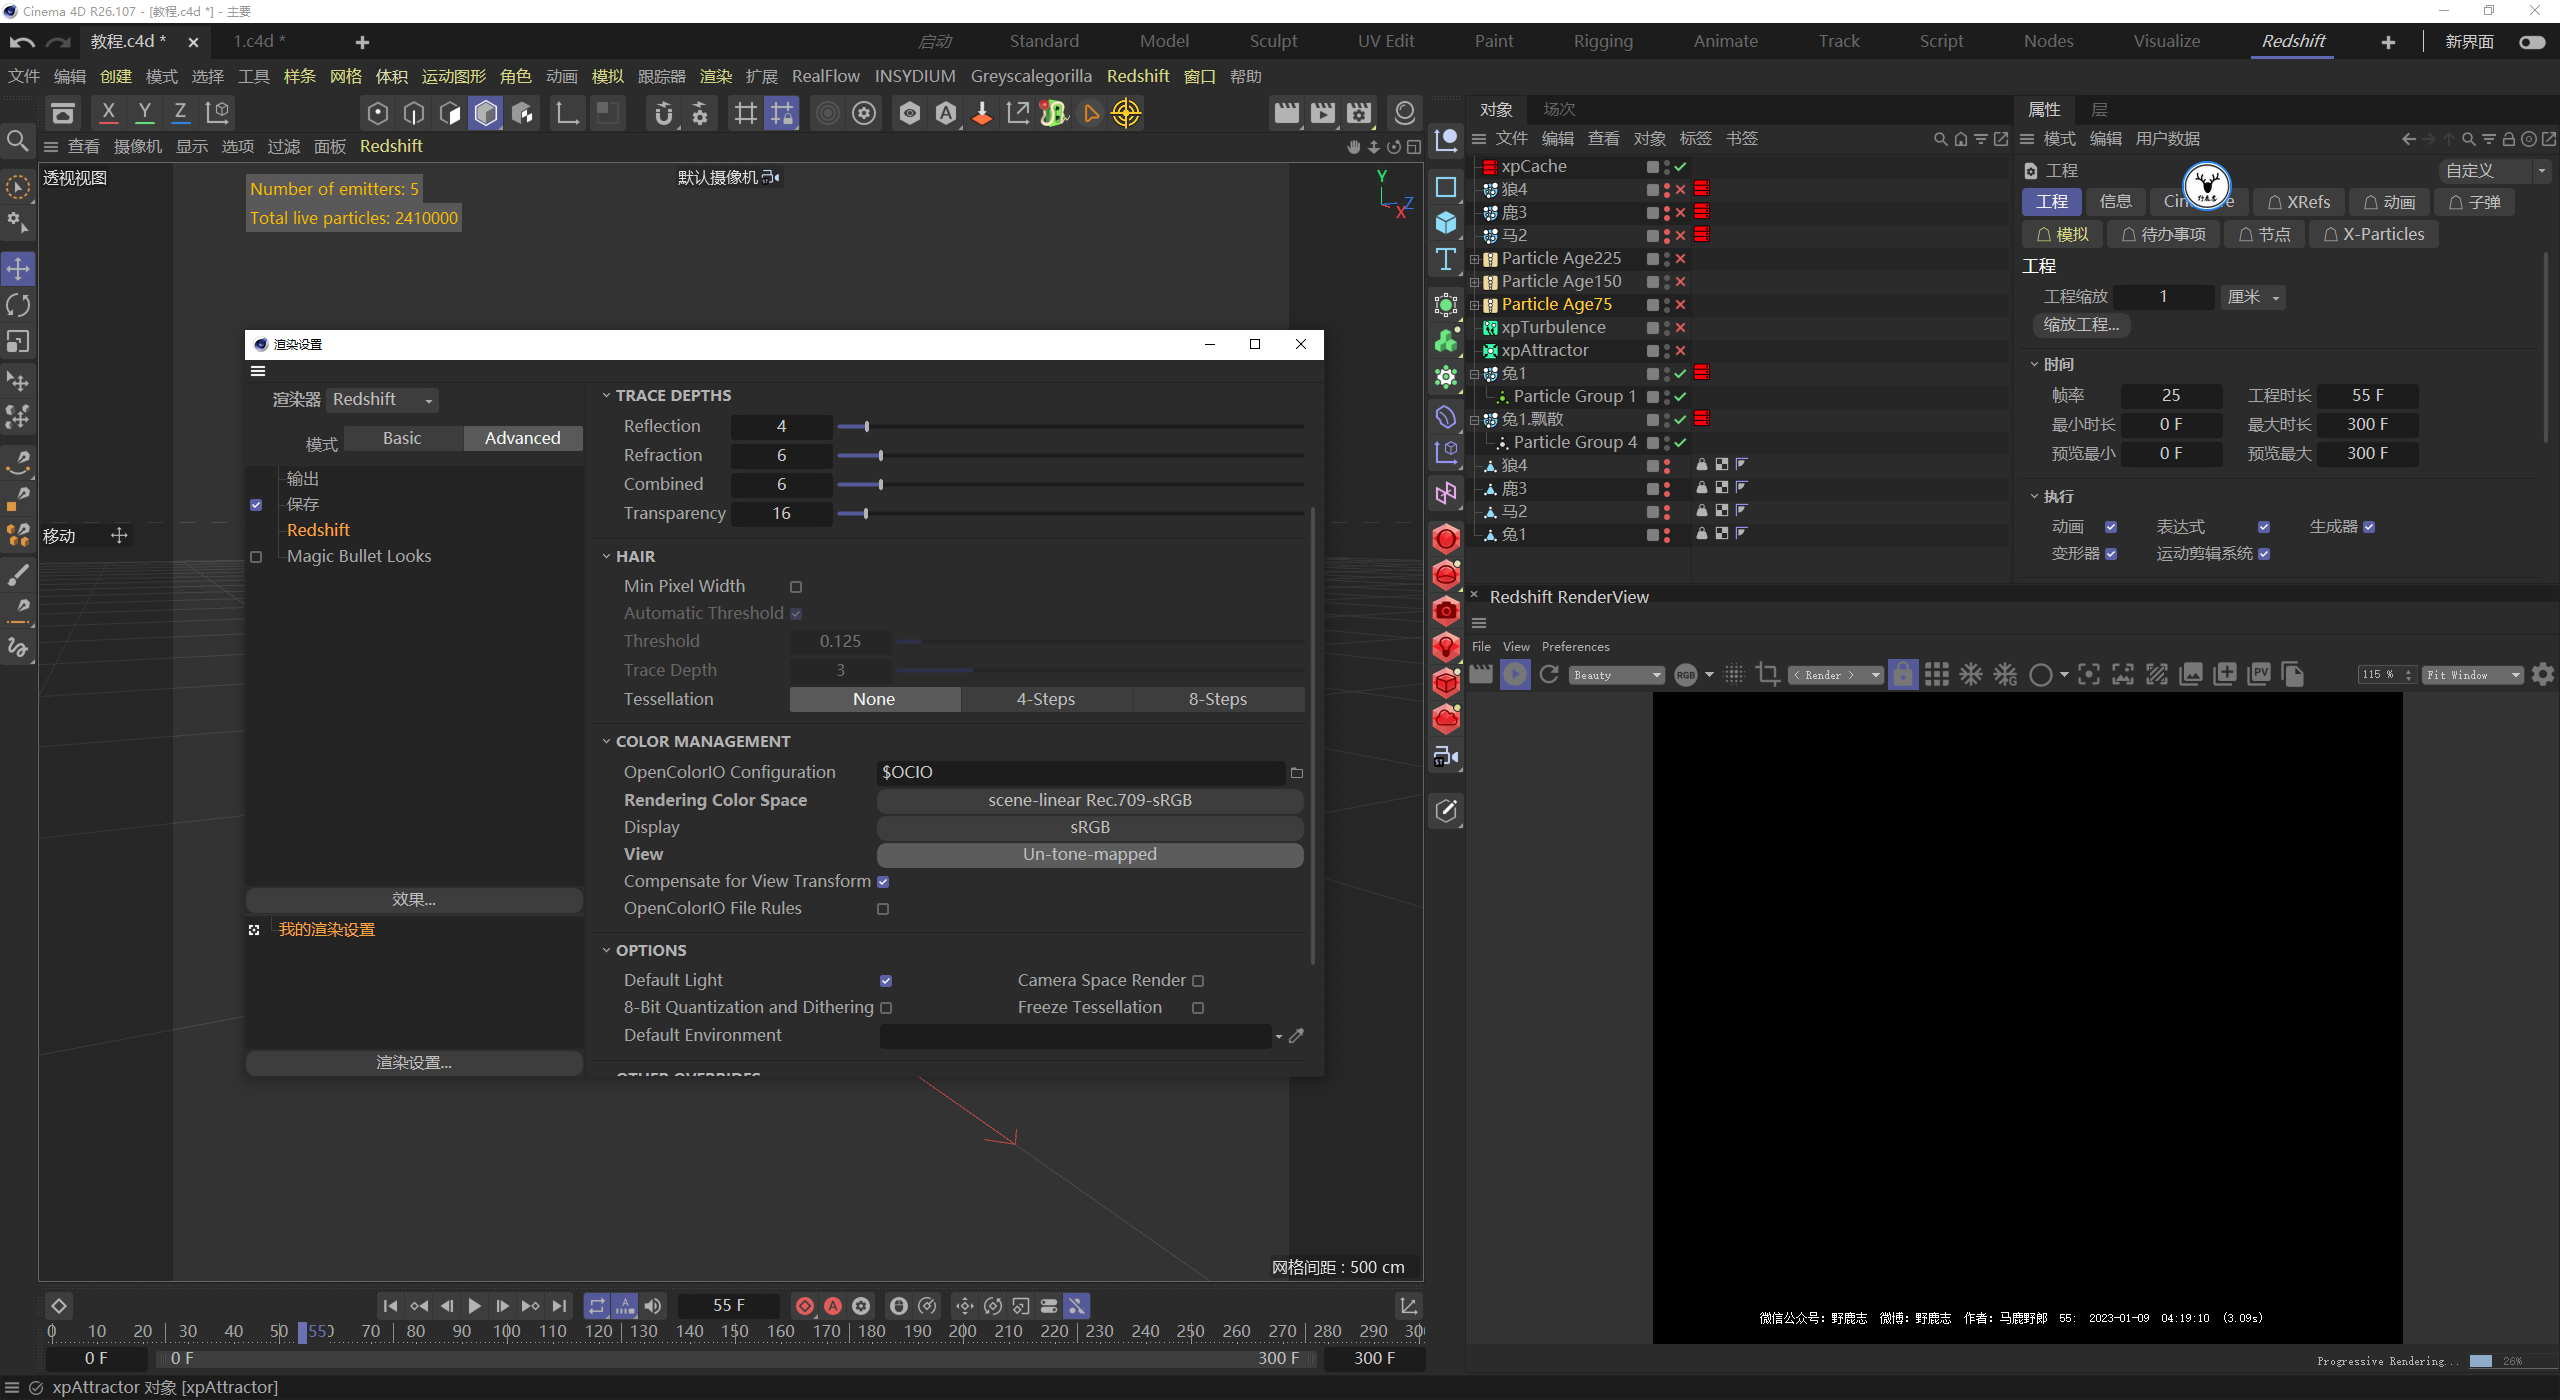Screen dimensions: 2560x1400
Task: Open RenderView settings gear icon
Action: coord(2542,674)
